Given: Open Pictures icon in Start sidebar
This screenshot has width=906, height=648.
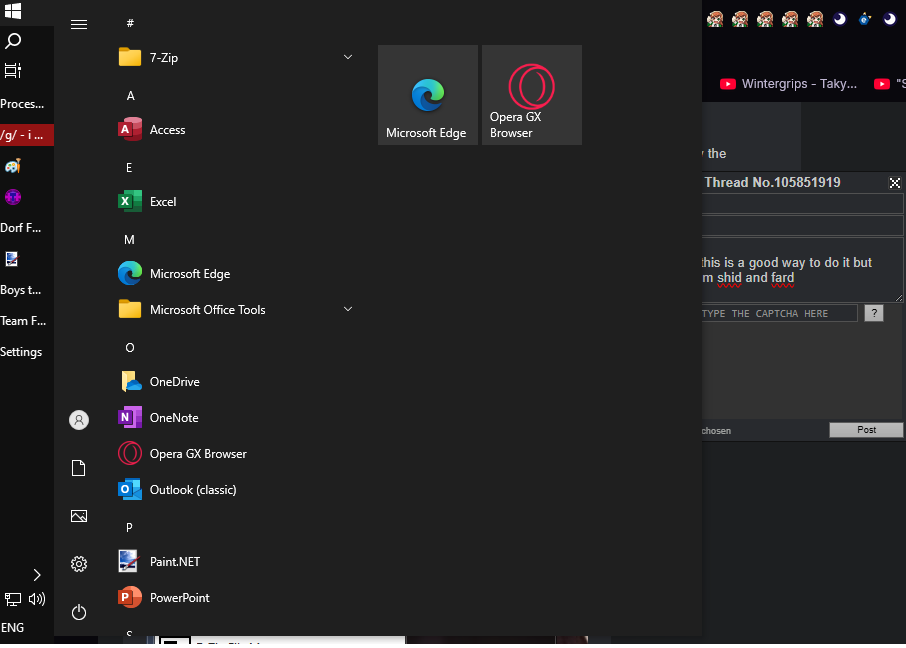Looking at the screenshot, I should (79, 516).
